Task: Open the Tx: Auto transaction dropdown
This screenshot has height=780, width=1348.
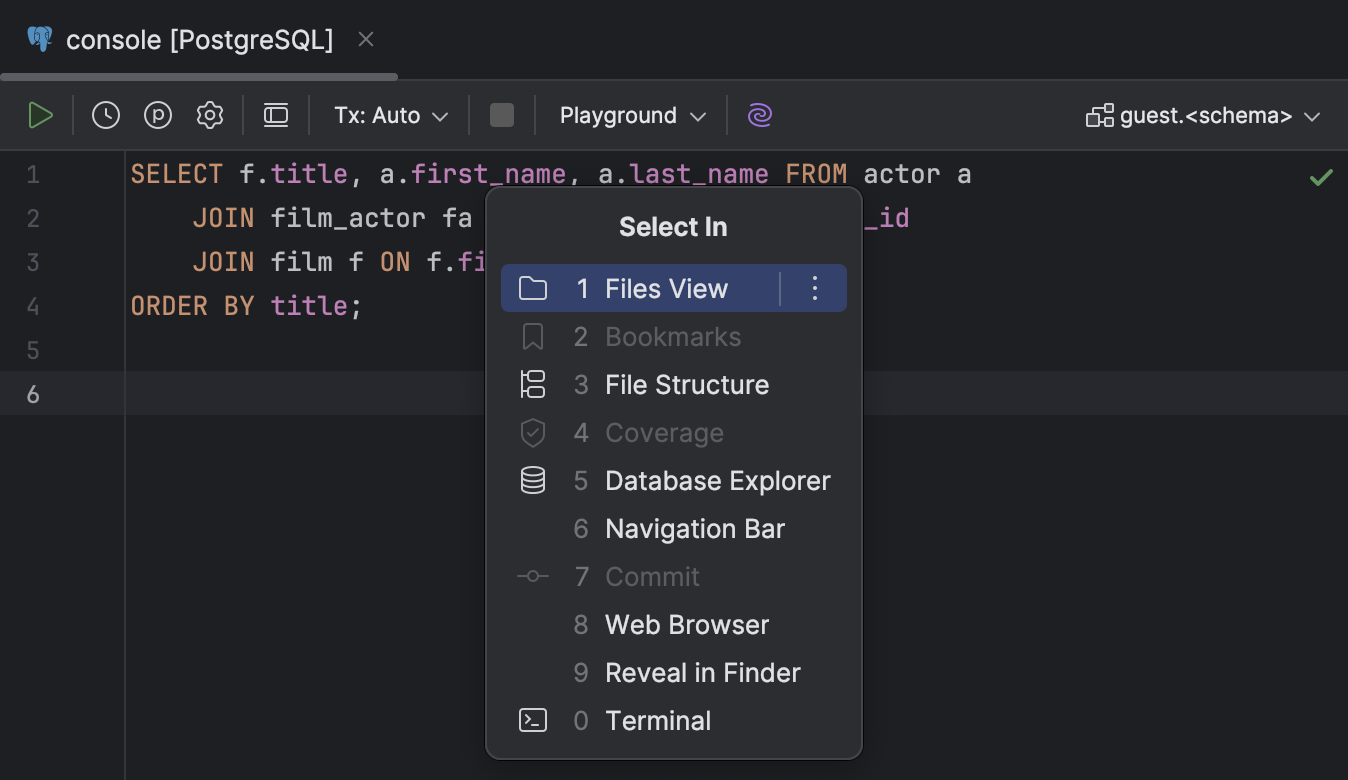Action: click(x=391, y=116)
